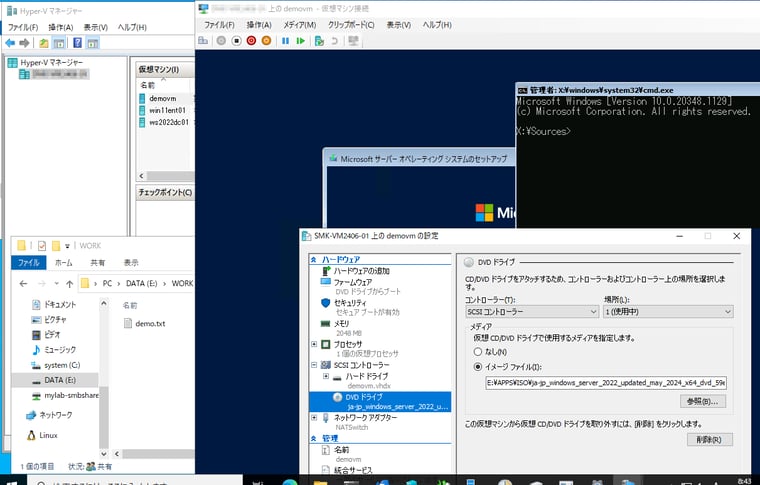760x485 pixels.
Task: Collapse the 管理 section header
Action: click(314, 438)
